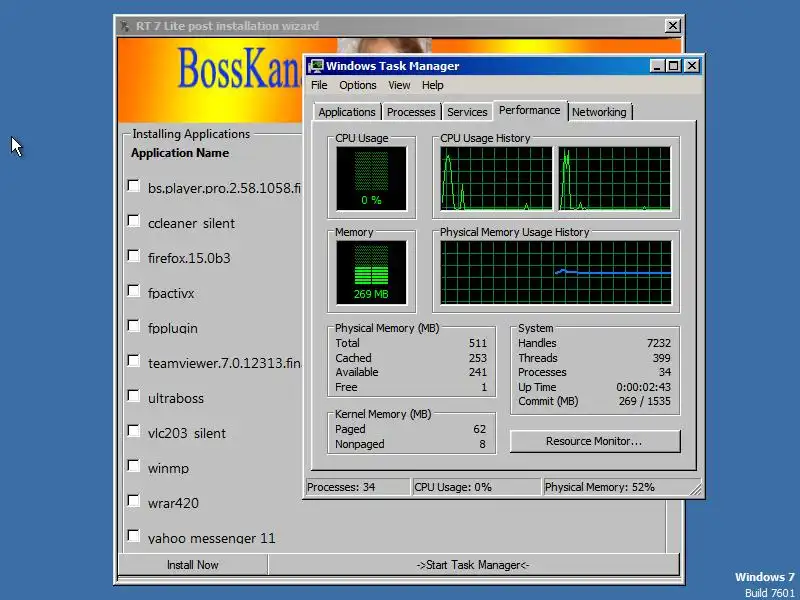This screenshot has width=800, height=600.
Task: Click the Application Name column header
Action: (180, 153)
